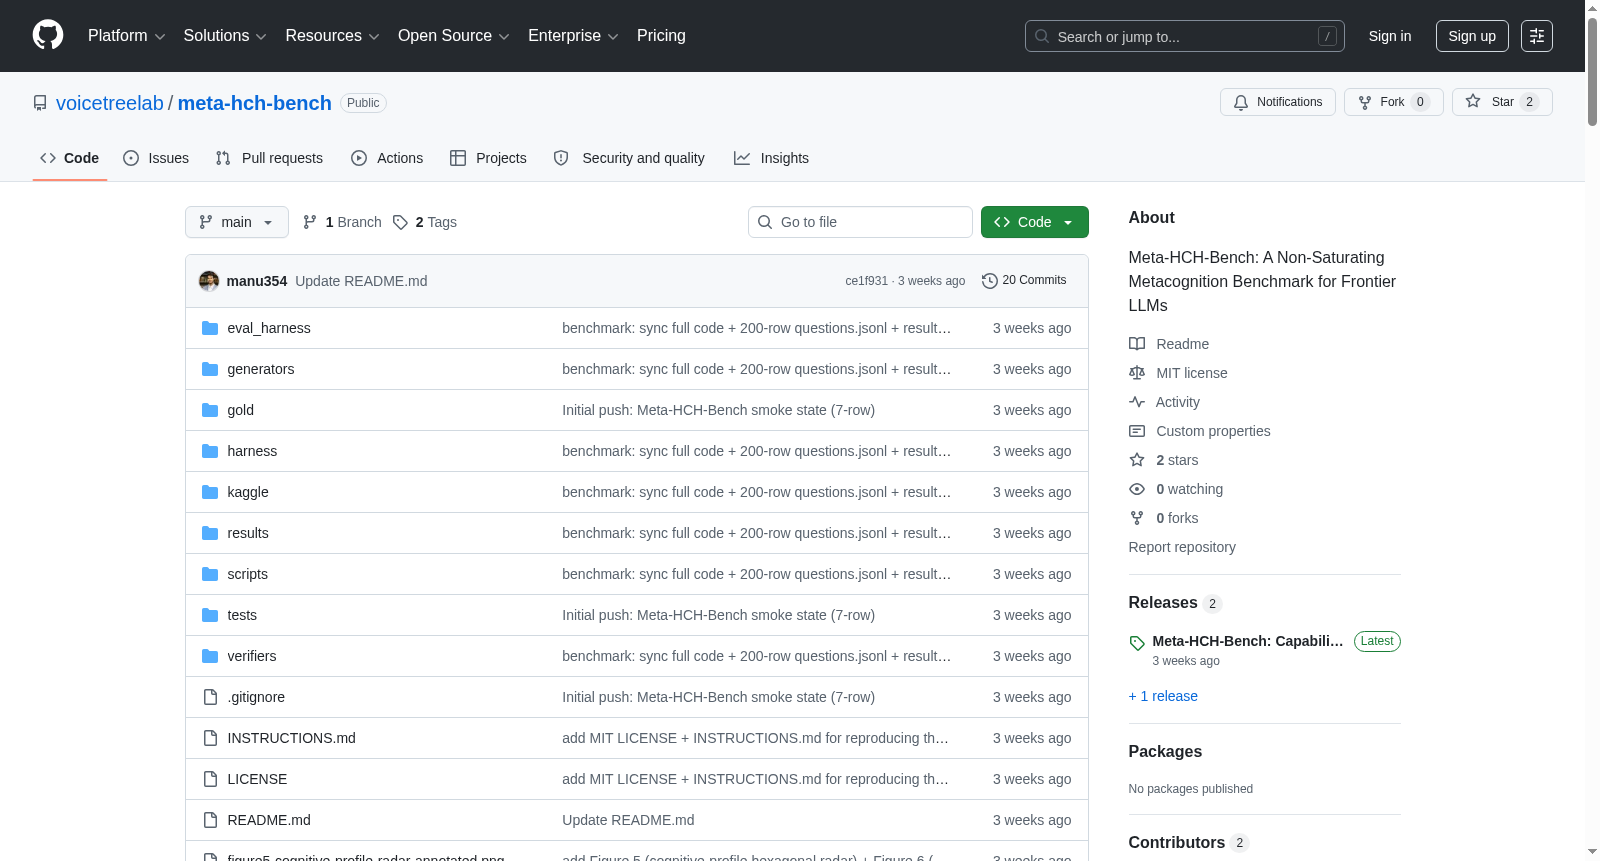The height and width of the screenshot is (861, 1600).
Task: Open the generators folder icon
Action: [210, 369]
